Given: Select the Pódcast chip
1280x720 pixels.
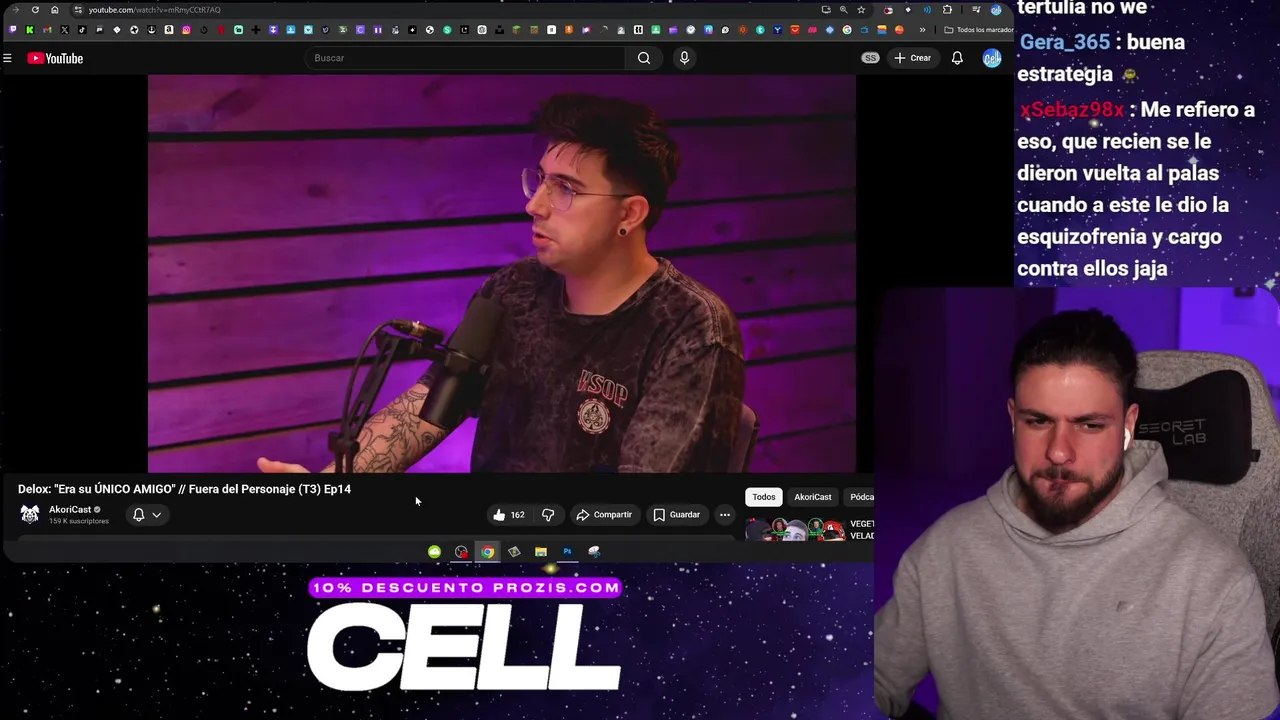Looking at the screenshot, I should tap(860, 497).
